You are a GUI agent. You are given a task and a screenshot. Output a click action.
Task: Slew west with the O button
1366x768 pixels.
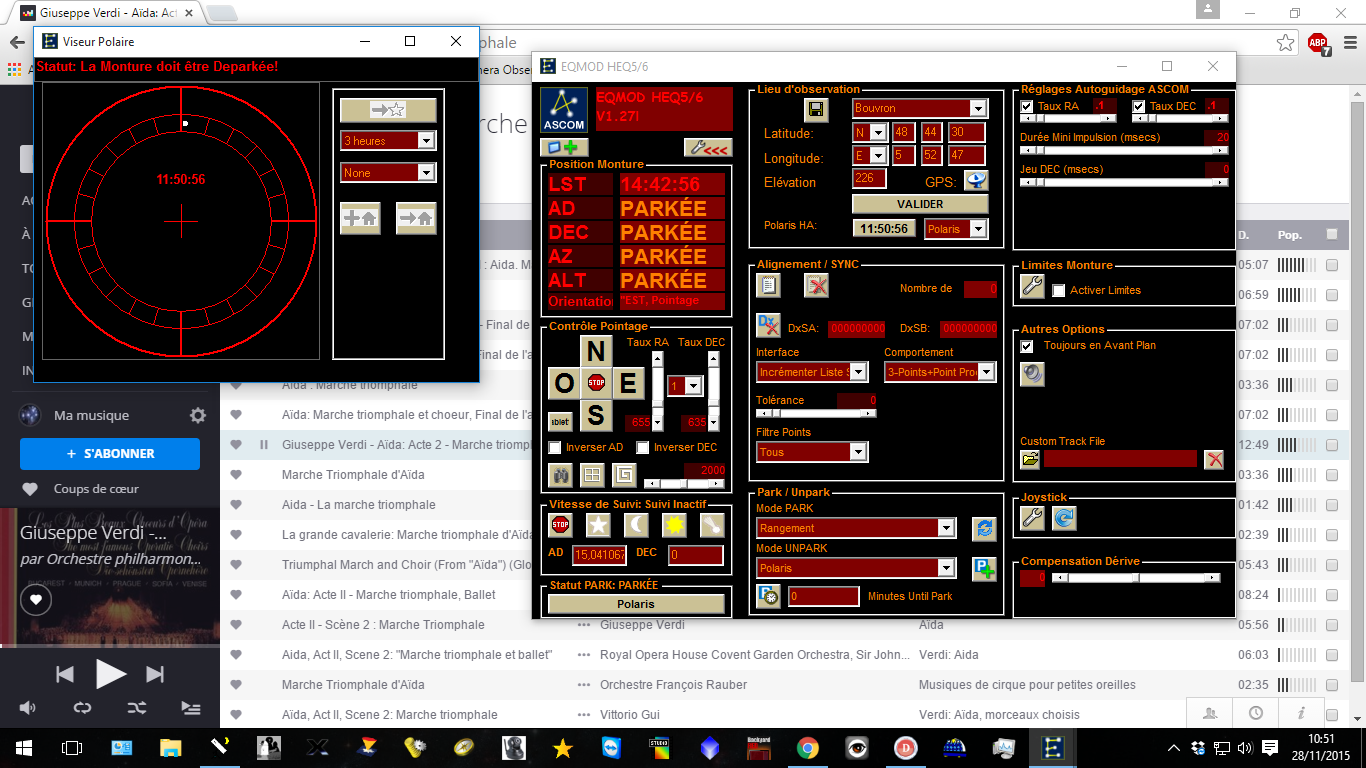564,382
